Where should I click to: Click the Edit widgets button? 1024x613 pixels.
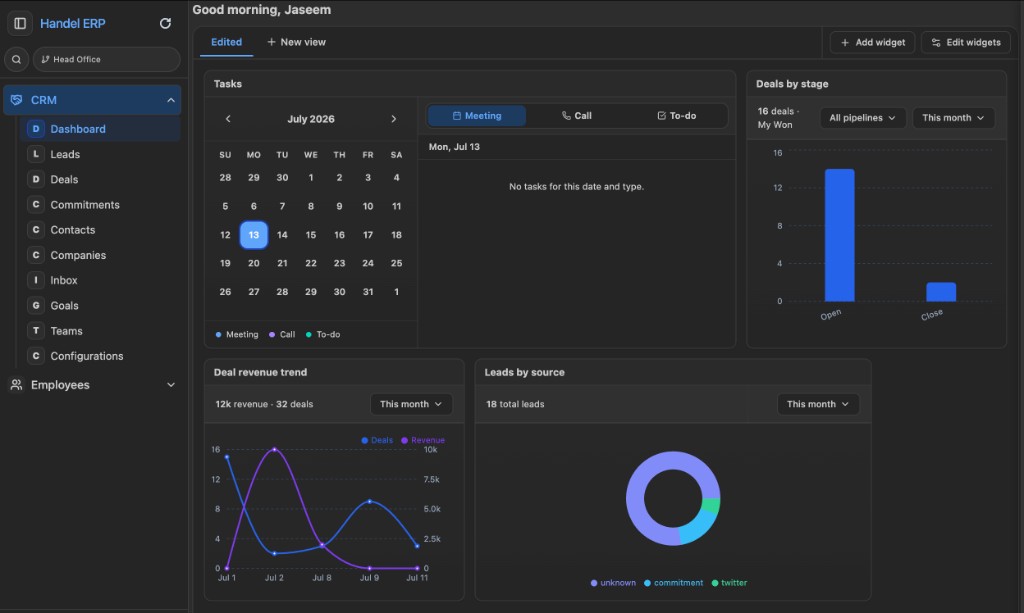coord(966,42)
